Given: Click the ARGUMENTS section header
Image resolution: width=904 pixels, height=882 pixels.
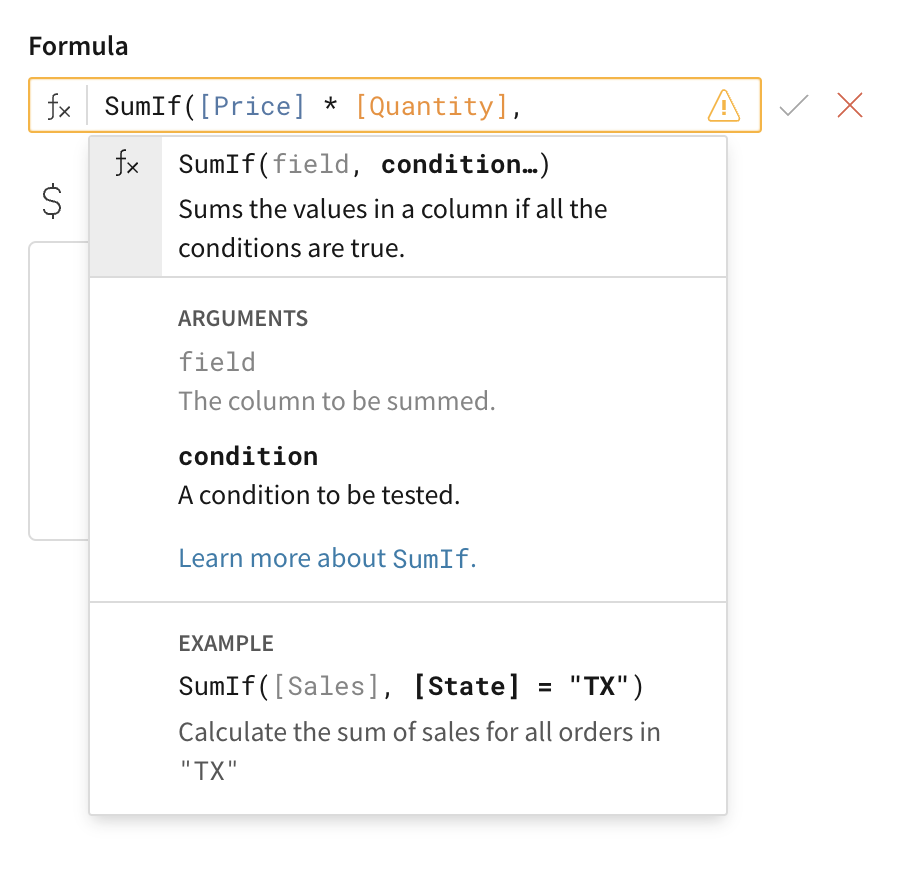Looking at the screenshot, I should point(243,319).
